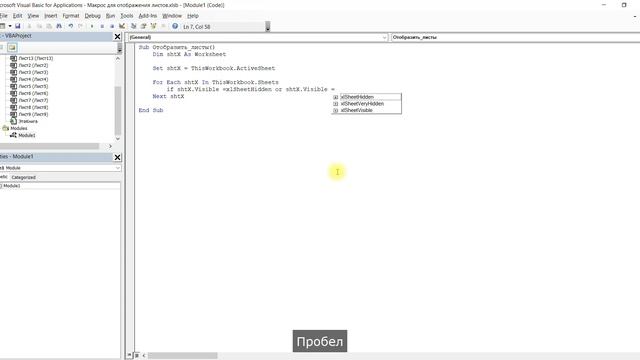640x360 pixels.
Task: Click the Paste toolbar icon
Action: coord(49,26)
